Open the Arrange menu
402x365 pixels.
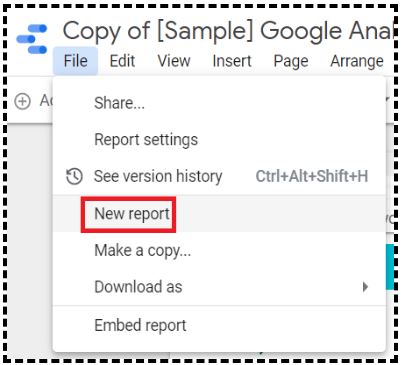357,61
